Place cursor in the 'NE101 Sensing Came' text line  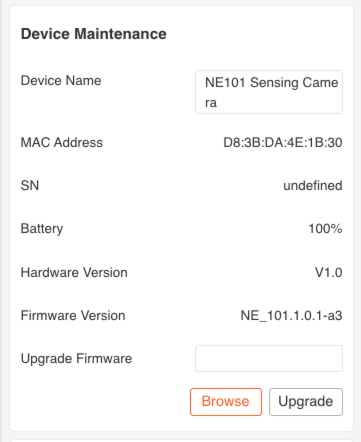pos(271,82)
